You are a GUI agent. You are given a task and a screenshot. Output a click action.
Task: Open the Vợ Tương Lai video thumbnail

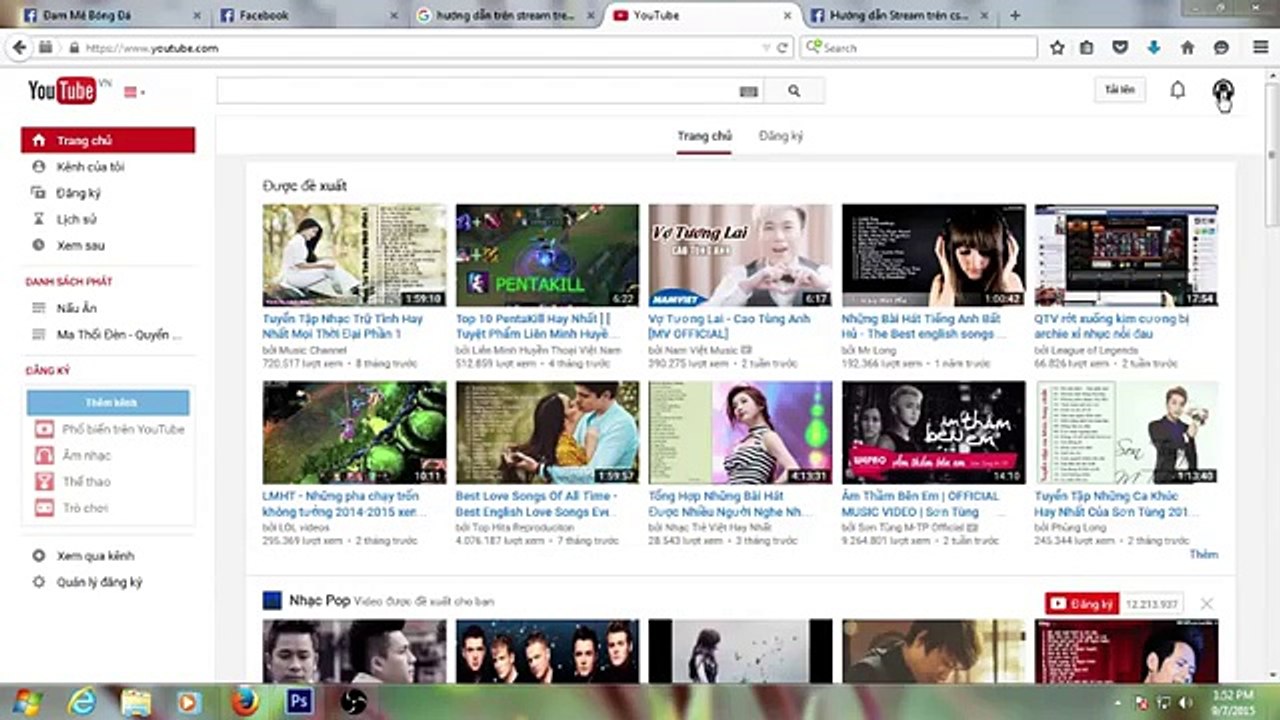tap(740, 255)
